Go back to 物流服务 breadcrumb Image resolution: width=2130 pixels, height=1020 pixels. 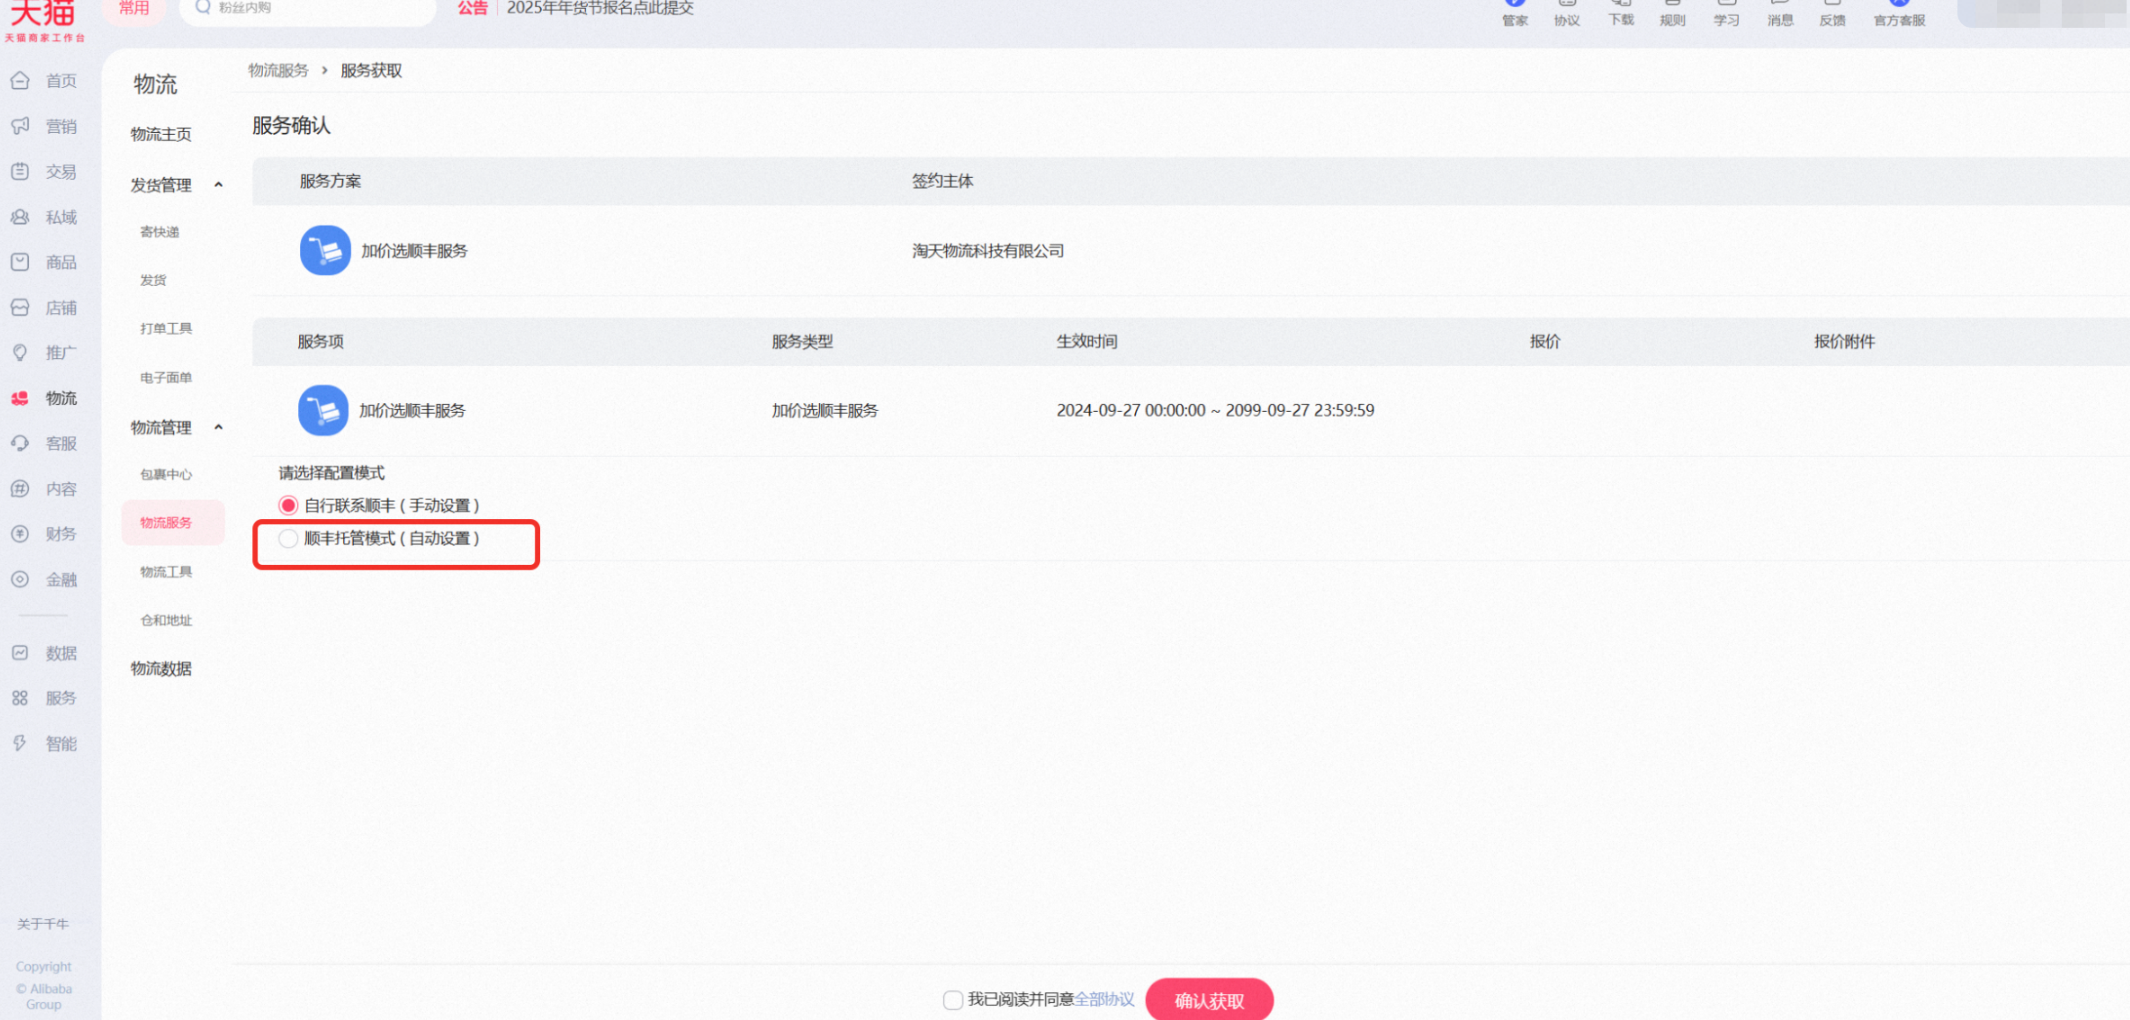click(278, 70)
